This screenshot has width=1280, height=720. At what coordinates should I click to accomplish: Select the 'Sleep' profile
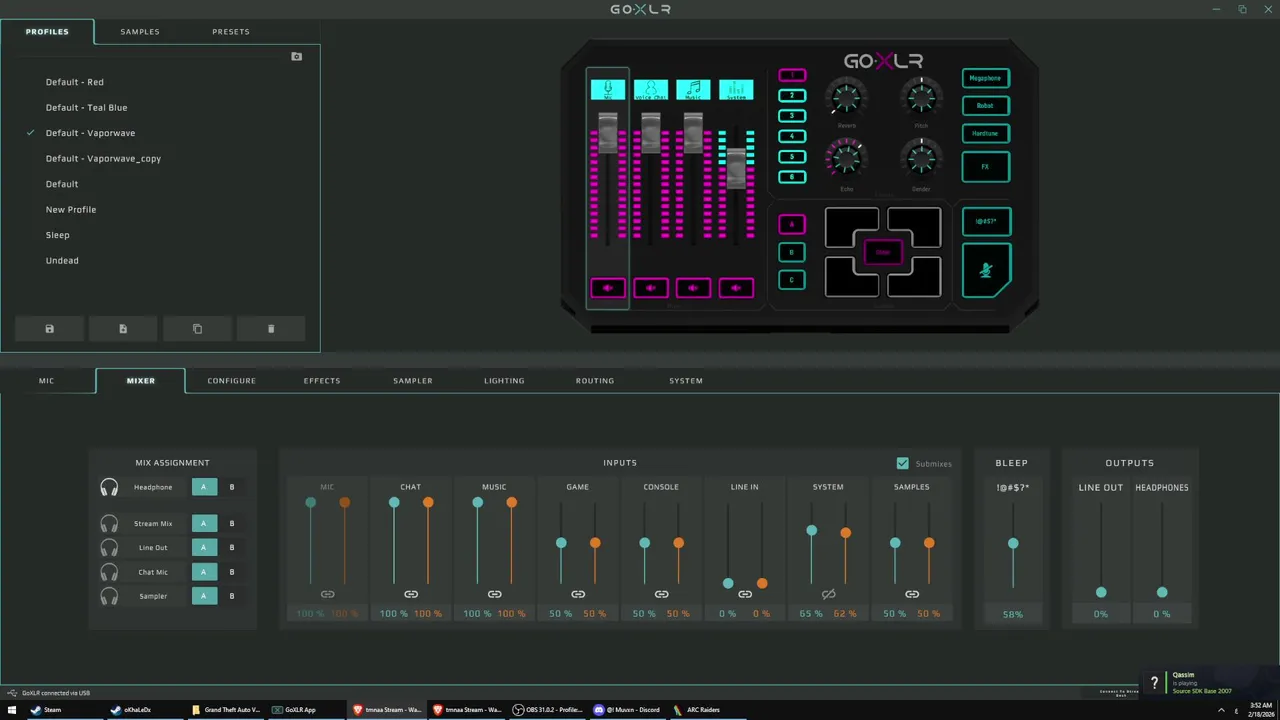click(x=58, y=235)
